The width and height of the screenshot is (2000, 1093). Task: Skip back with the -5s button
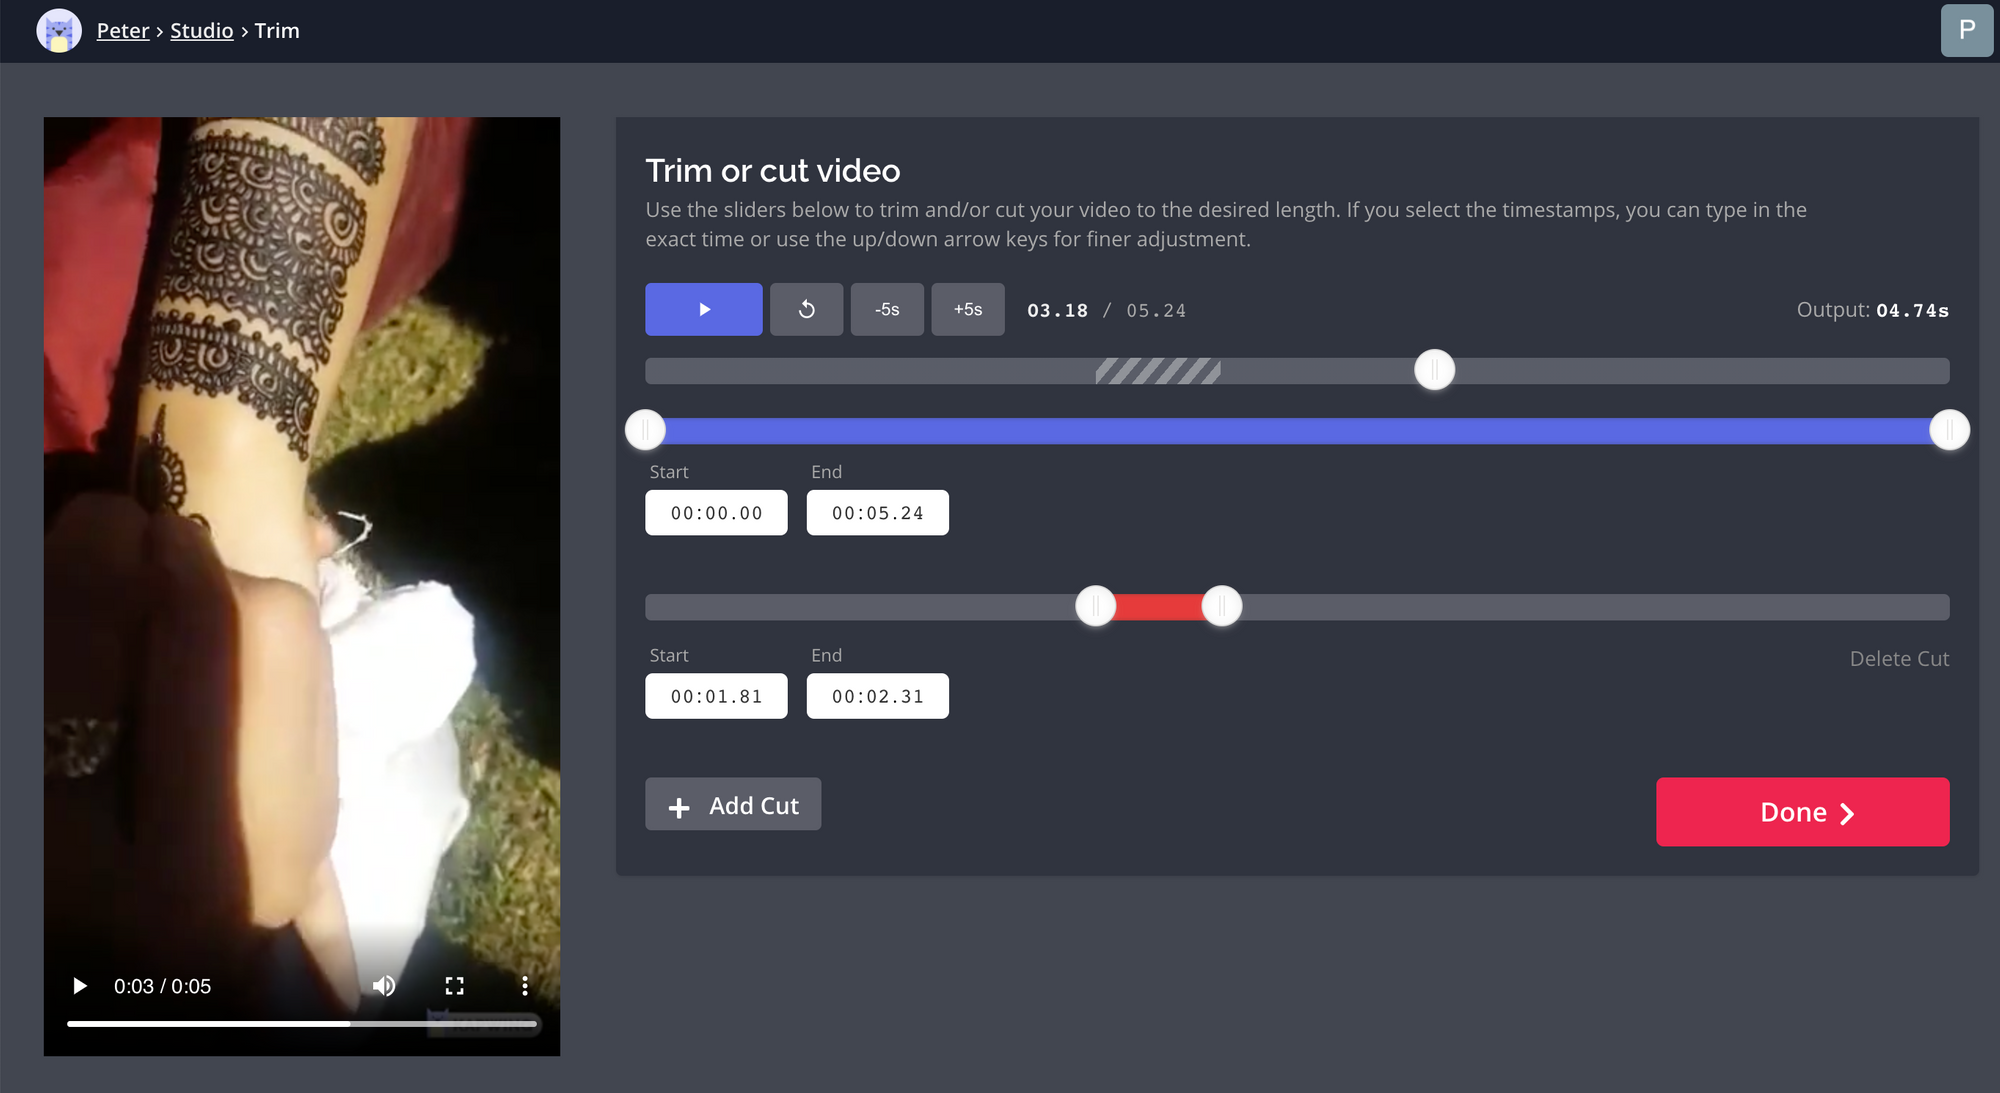tap(887, 310)
